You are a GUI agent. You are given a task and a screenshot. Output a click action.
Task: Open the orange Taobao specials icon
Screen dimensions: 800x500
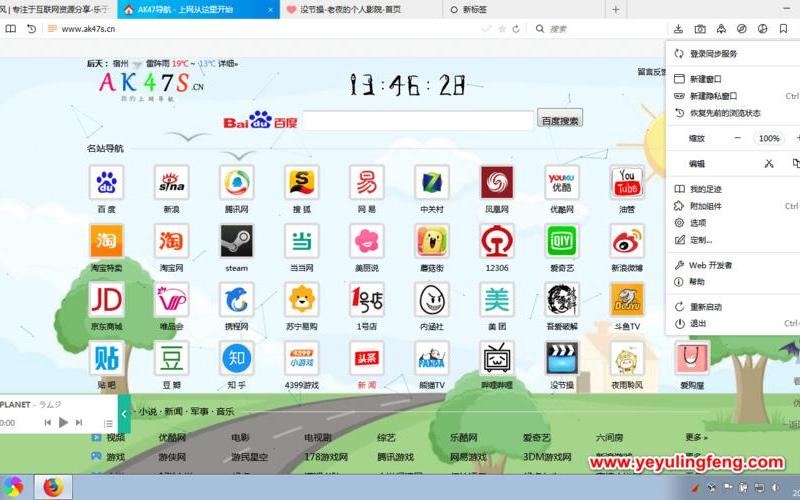tap(106, 241)
